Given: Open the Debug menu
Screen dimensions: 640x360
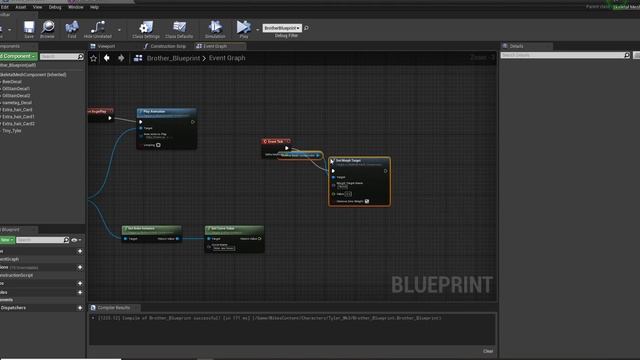Looking at the screenshot, I should (x=55, y=7).
